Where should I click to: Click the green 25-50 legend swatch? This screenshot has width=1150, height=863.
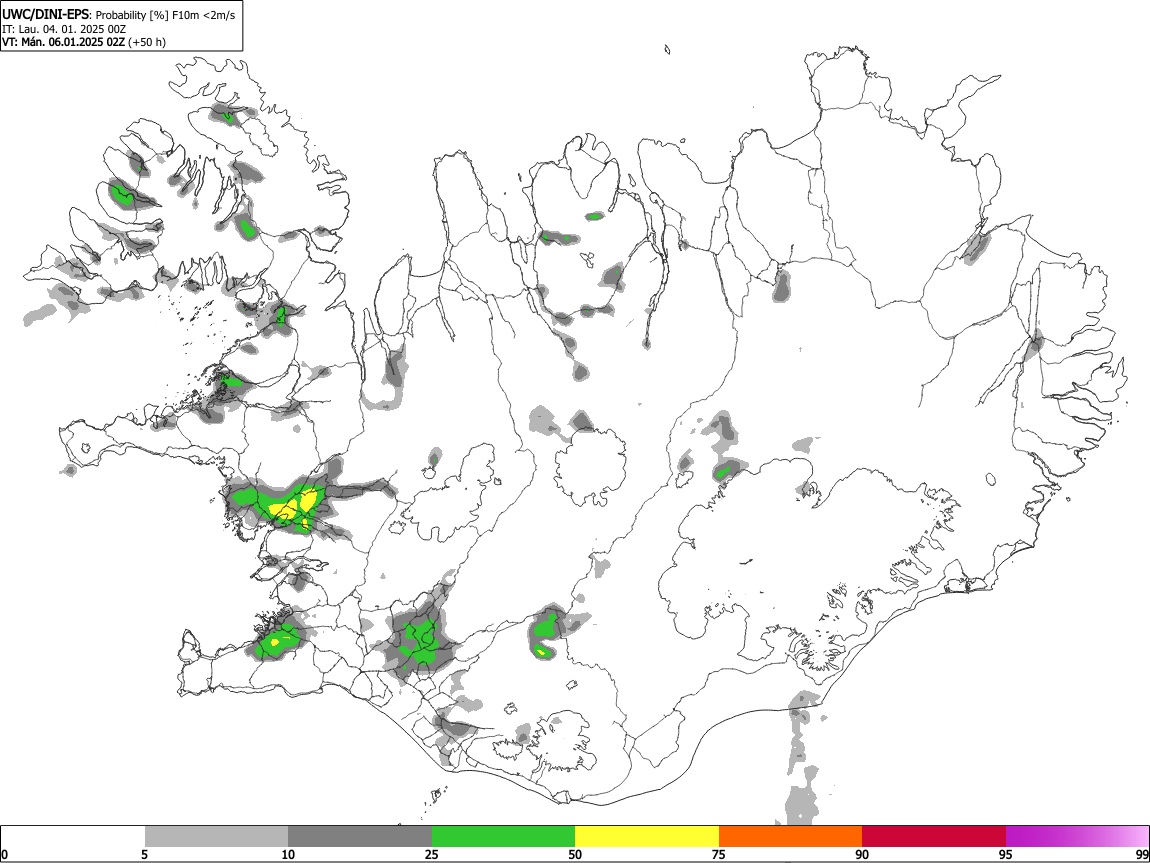point(503,836)
